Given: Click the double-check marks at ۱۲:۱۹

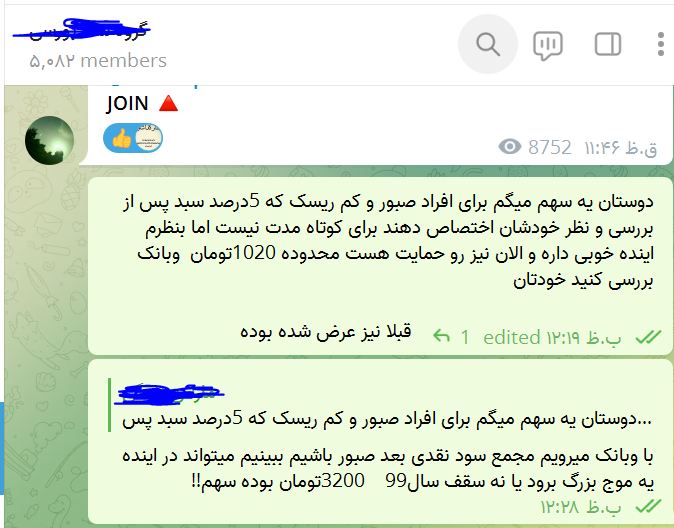Looking at the screenshot, I should tap(648, 337).
